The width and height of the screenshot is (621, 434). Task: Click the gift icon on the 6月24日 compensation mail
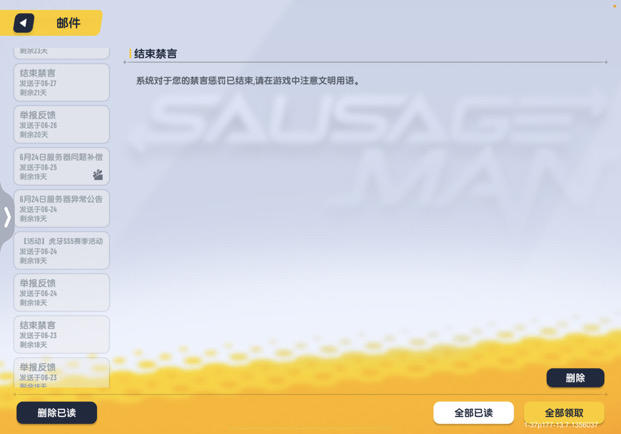[x=98, y=174]
